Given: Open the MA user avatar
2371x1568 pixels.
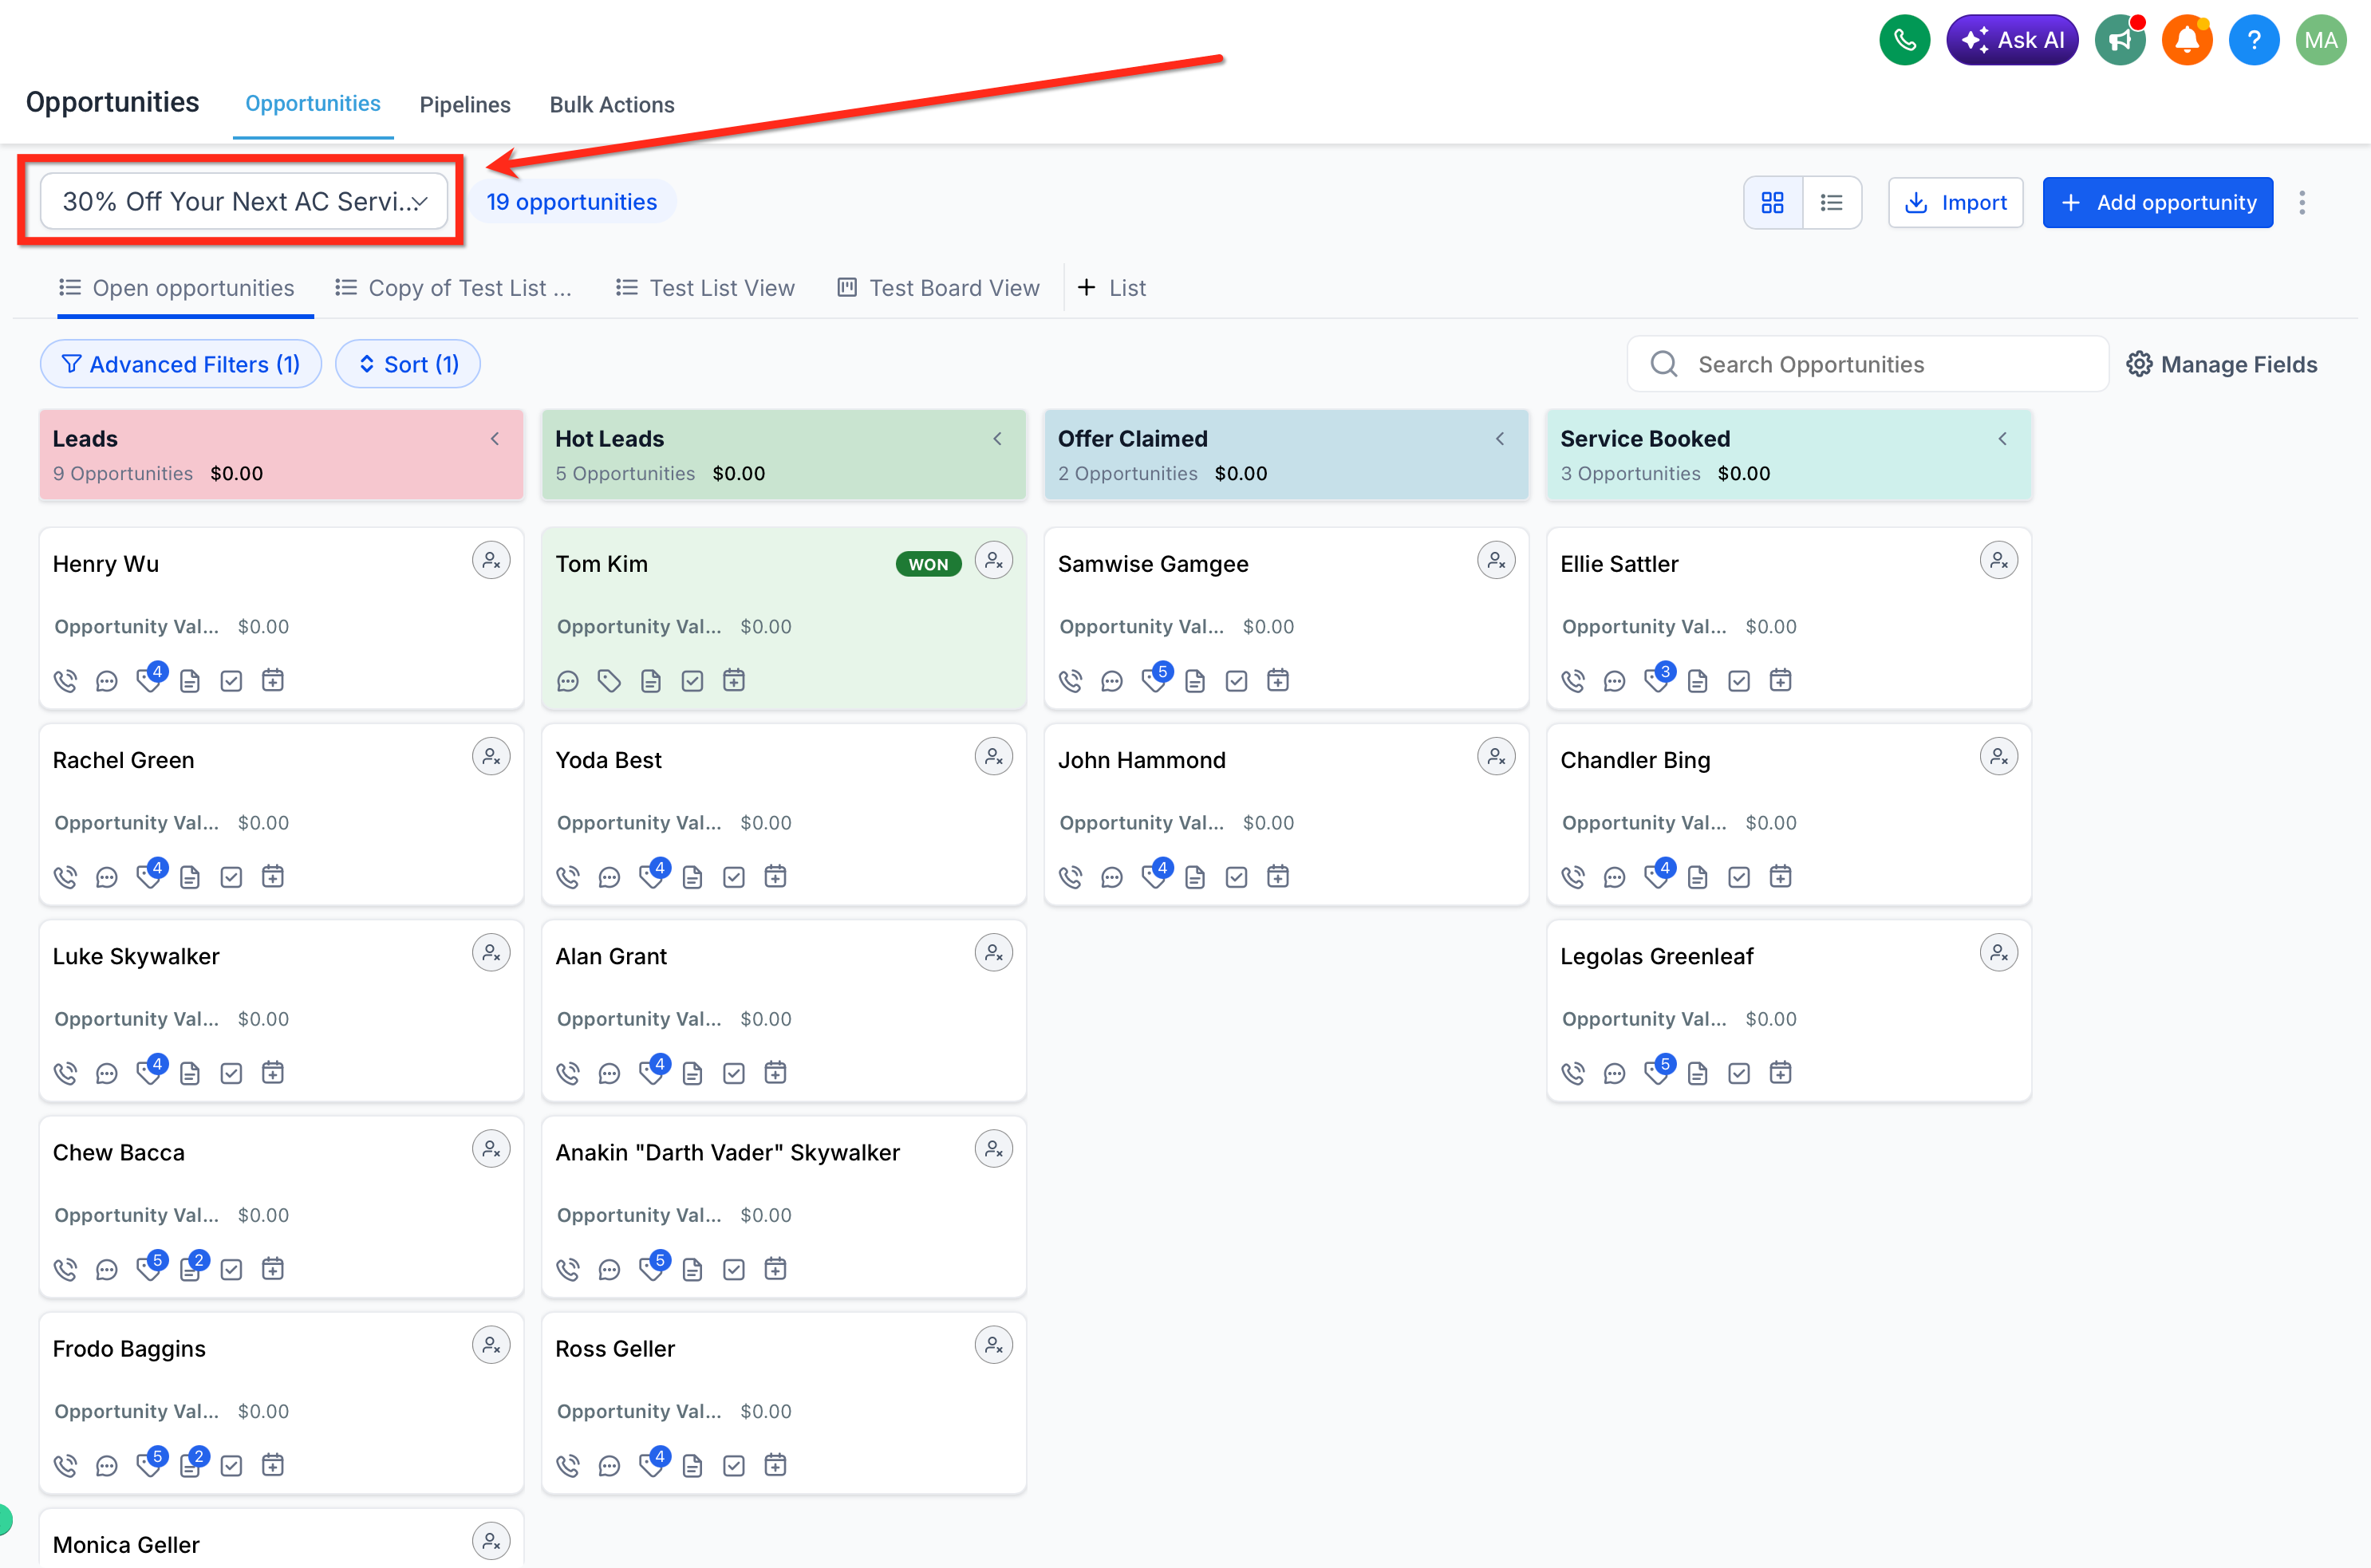Looking at the screenshot, I should click(2321, 40).
